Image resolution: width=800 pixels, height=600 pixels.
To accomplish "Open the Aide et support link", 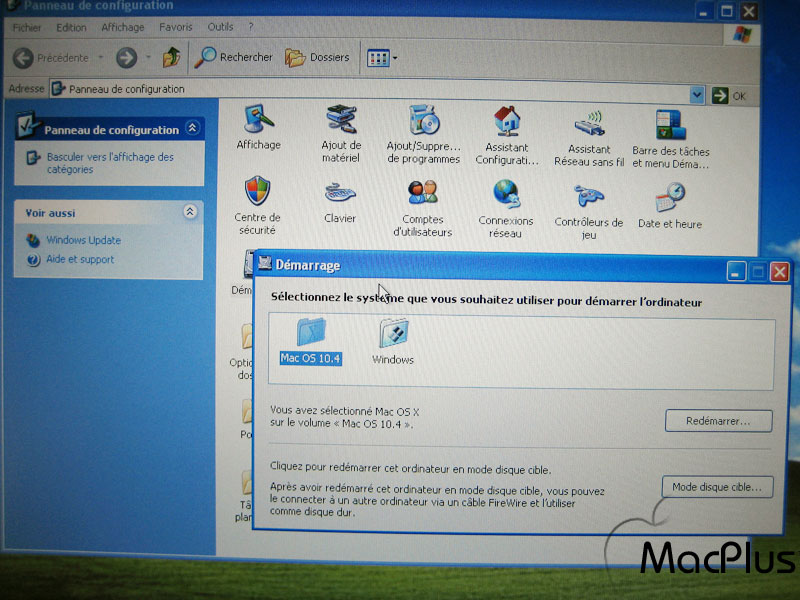I will [x=80, y=259].
